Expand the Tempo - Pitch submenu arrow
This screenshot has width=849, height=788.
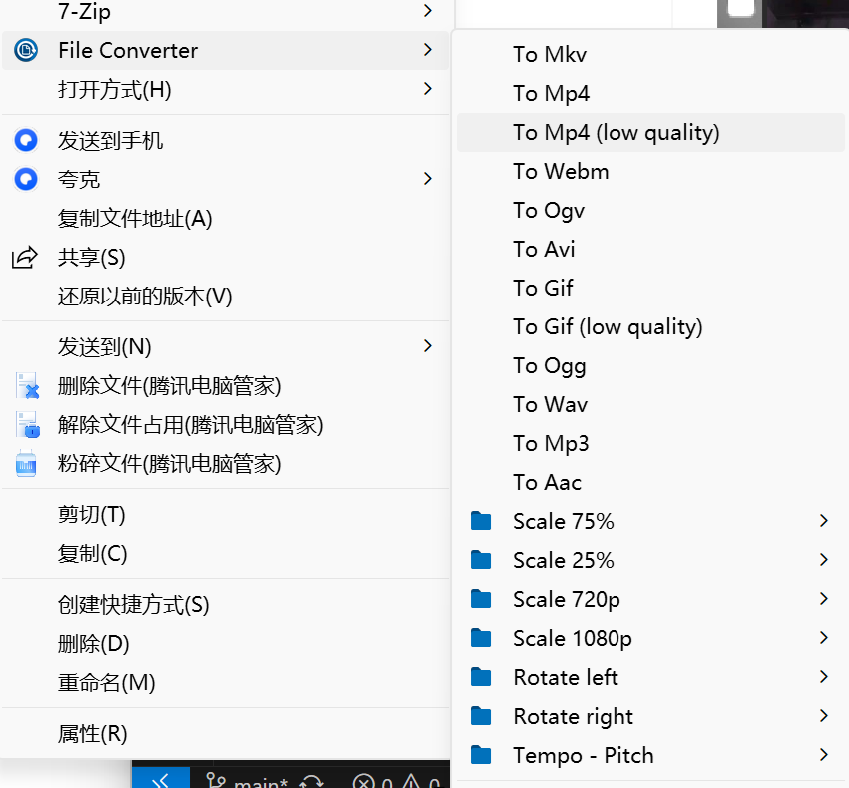(x=823, y=755)
